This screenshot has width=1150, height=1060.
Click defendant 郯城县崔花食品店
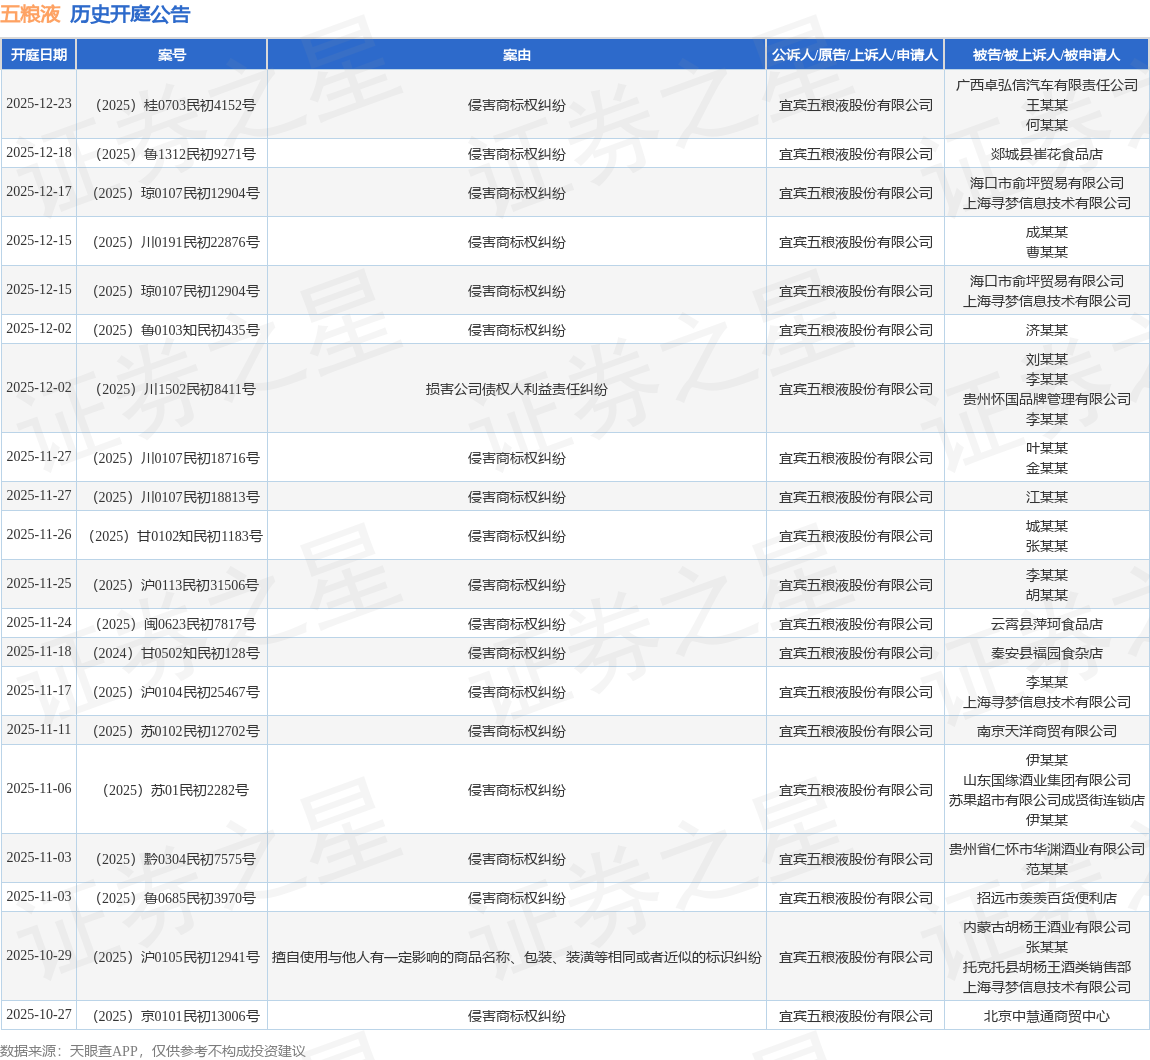1047,154
